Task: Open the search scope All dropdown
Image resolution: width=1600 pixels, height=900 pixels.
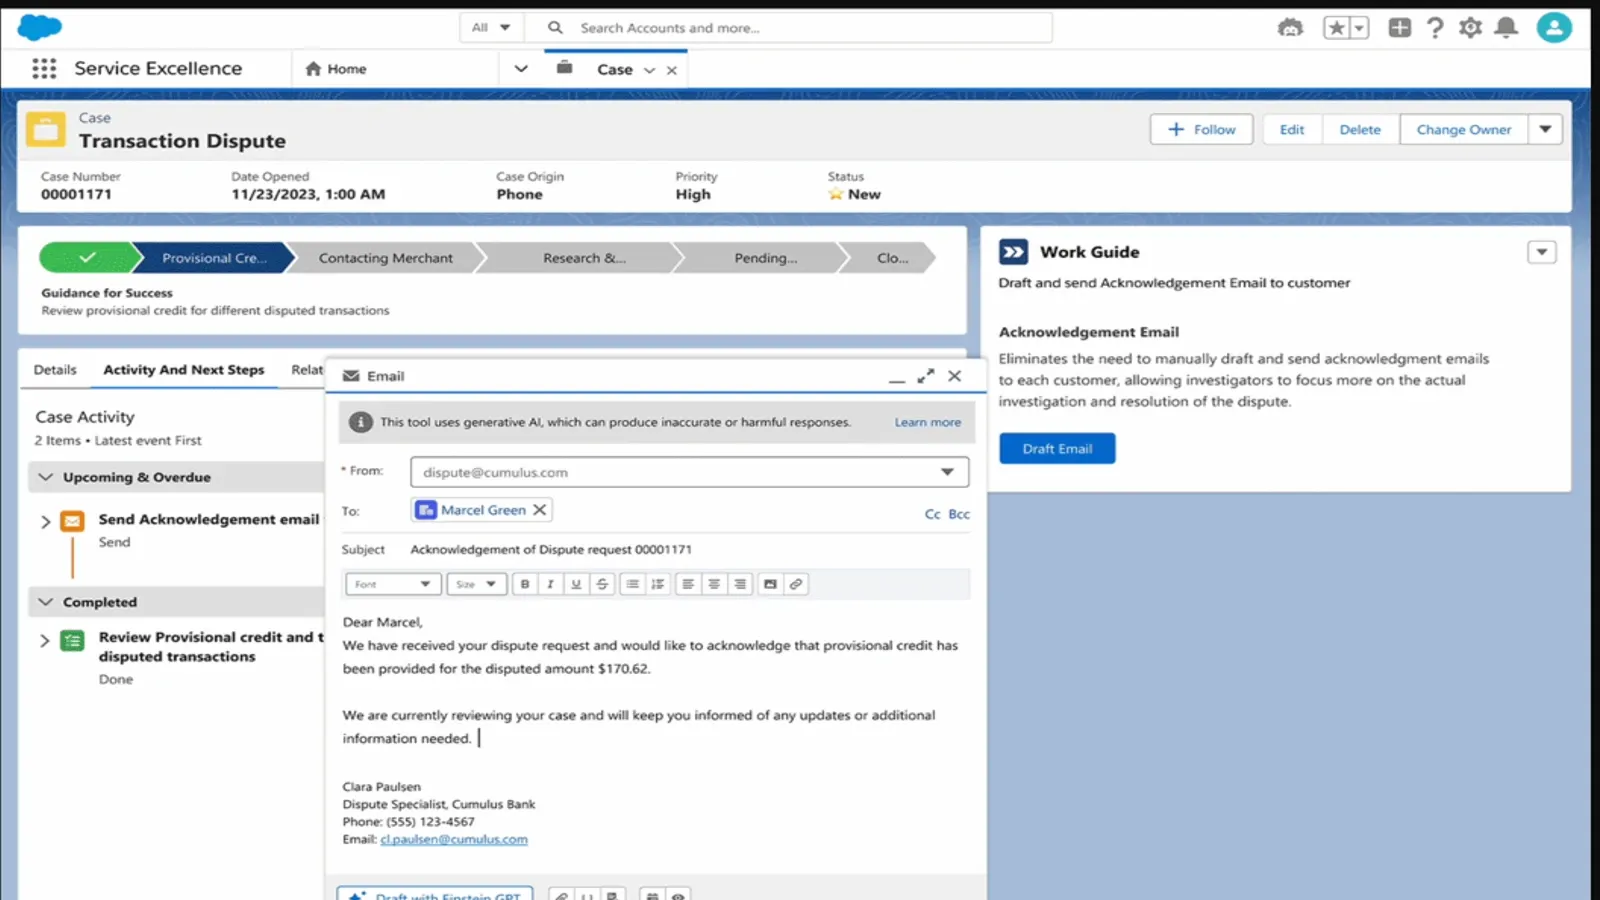Action: tap(491, 28)
